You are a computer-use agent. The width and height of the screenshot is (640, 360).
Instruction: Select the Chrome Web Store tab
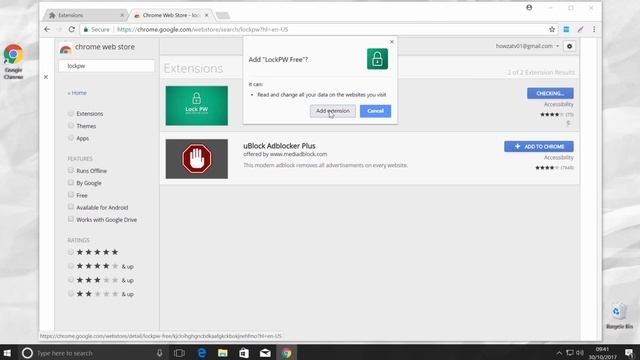click(x=171, y=15)
